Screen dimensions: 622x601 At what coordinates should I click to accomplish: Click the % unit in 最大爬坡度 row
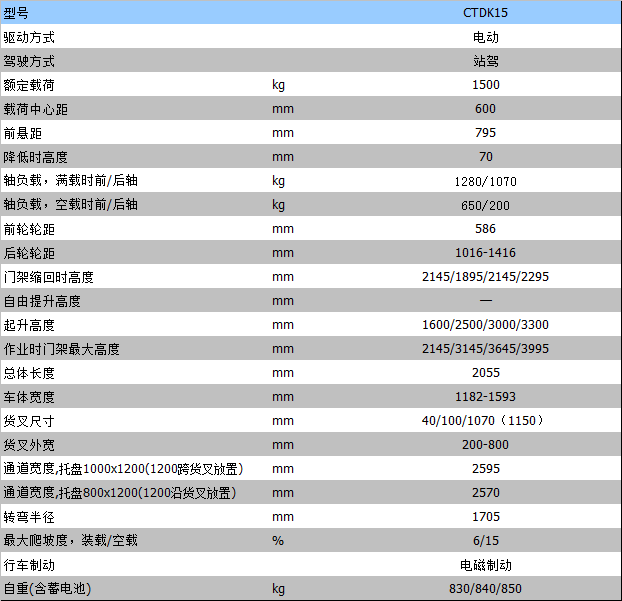tap(278, 541)
